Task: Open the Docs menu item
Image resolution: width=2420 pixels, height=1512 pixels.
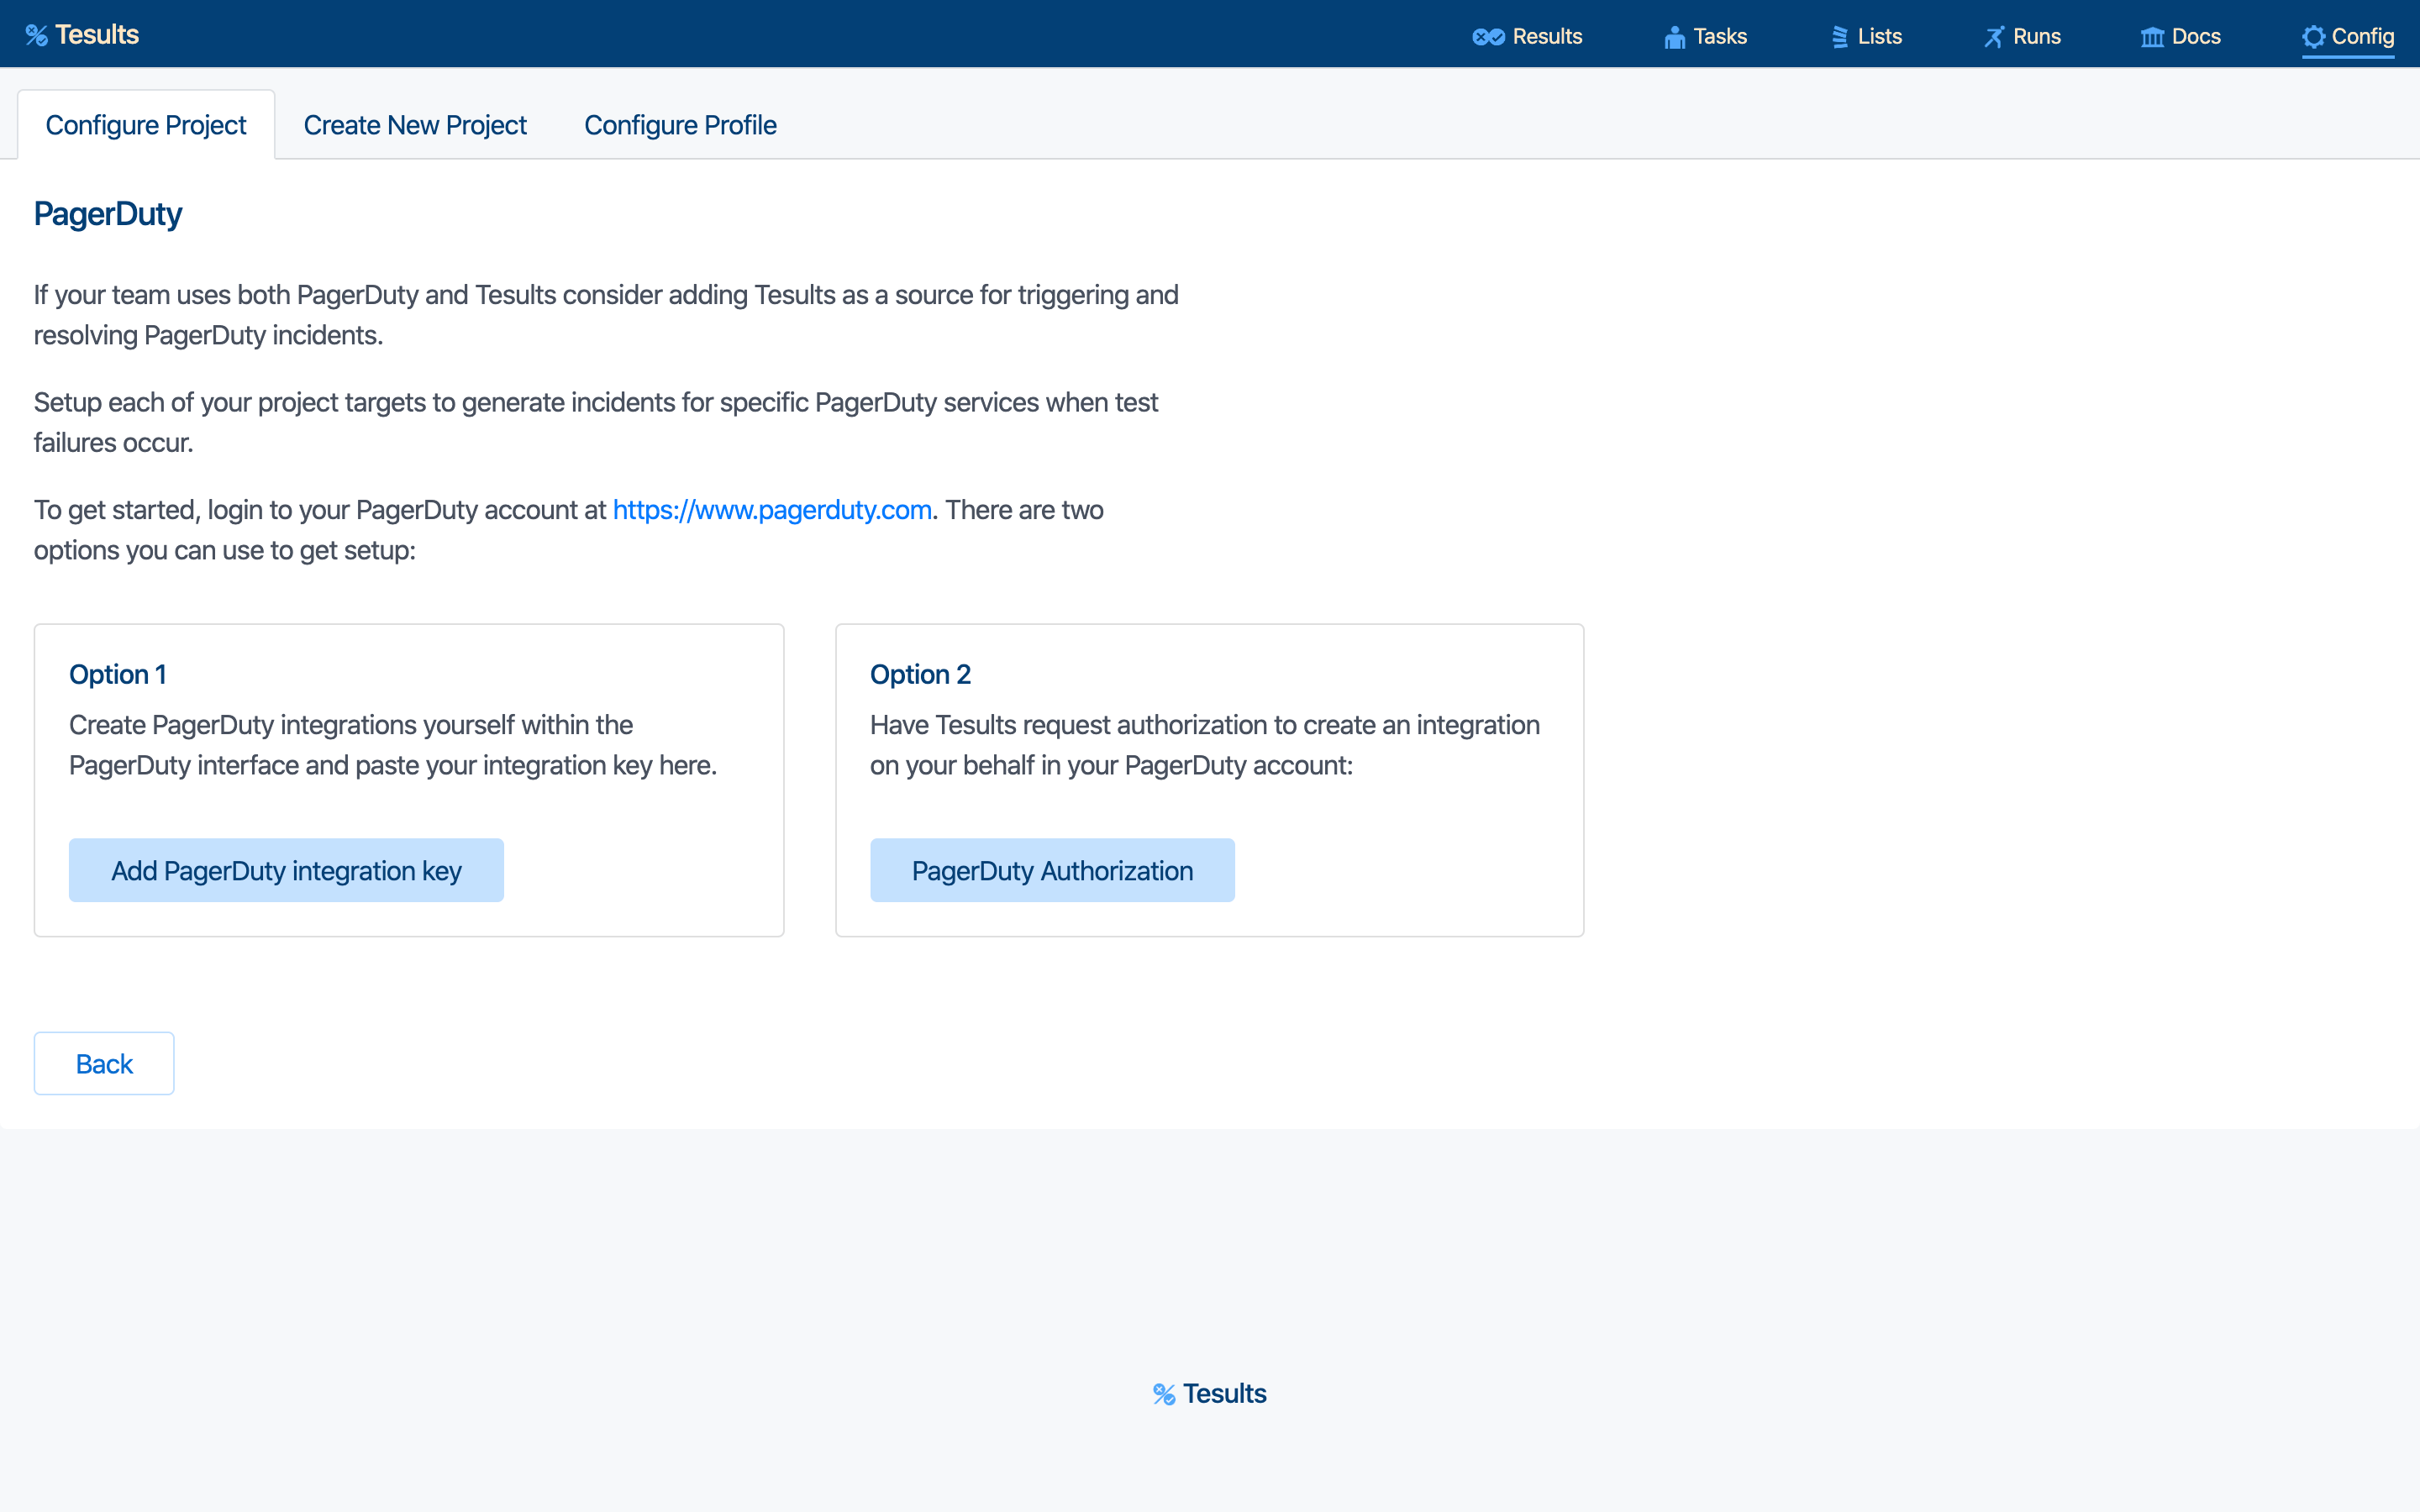Action: coord(2180,37)
